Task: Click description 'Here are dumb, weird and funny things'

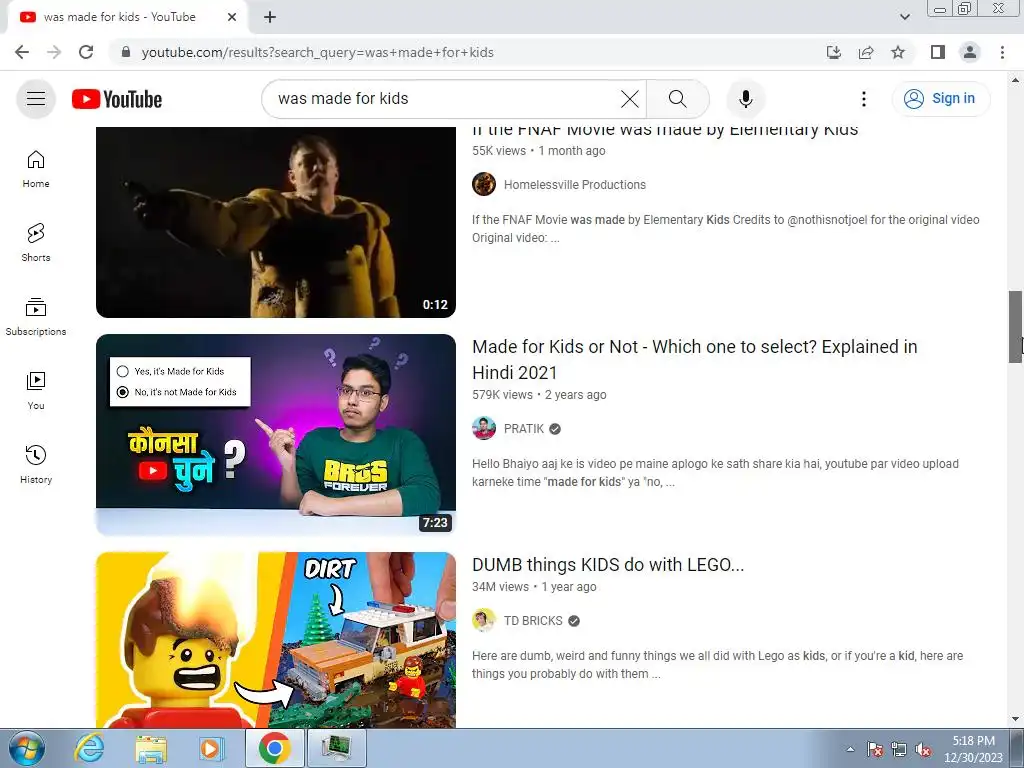Action: (718, 665)
